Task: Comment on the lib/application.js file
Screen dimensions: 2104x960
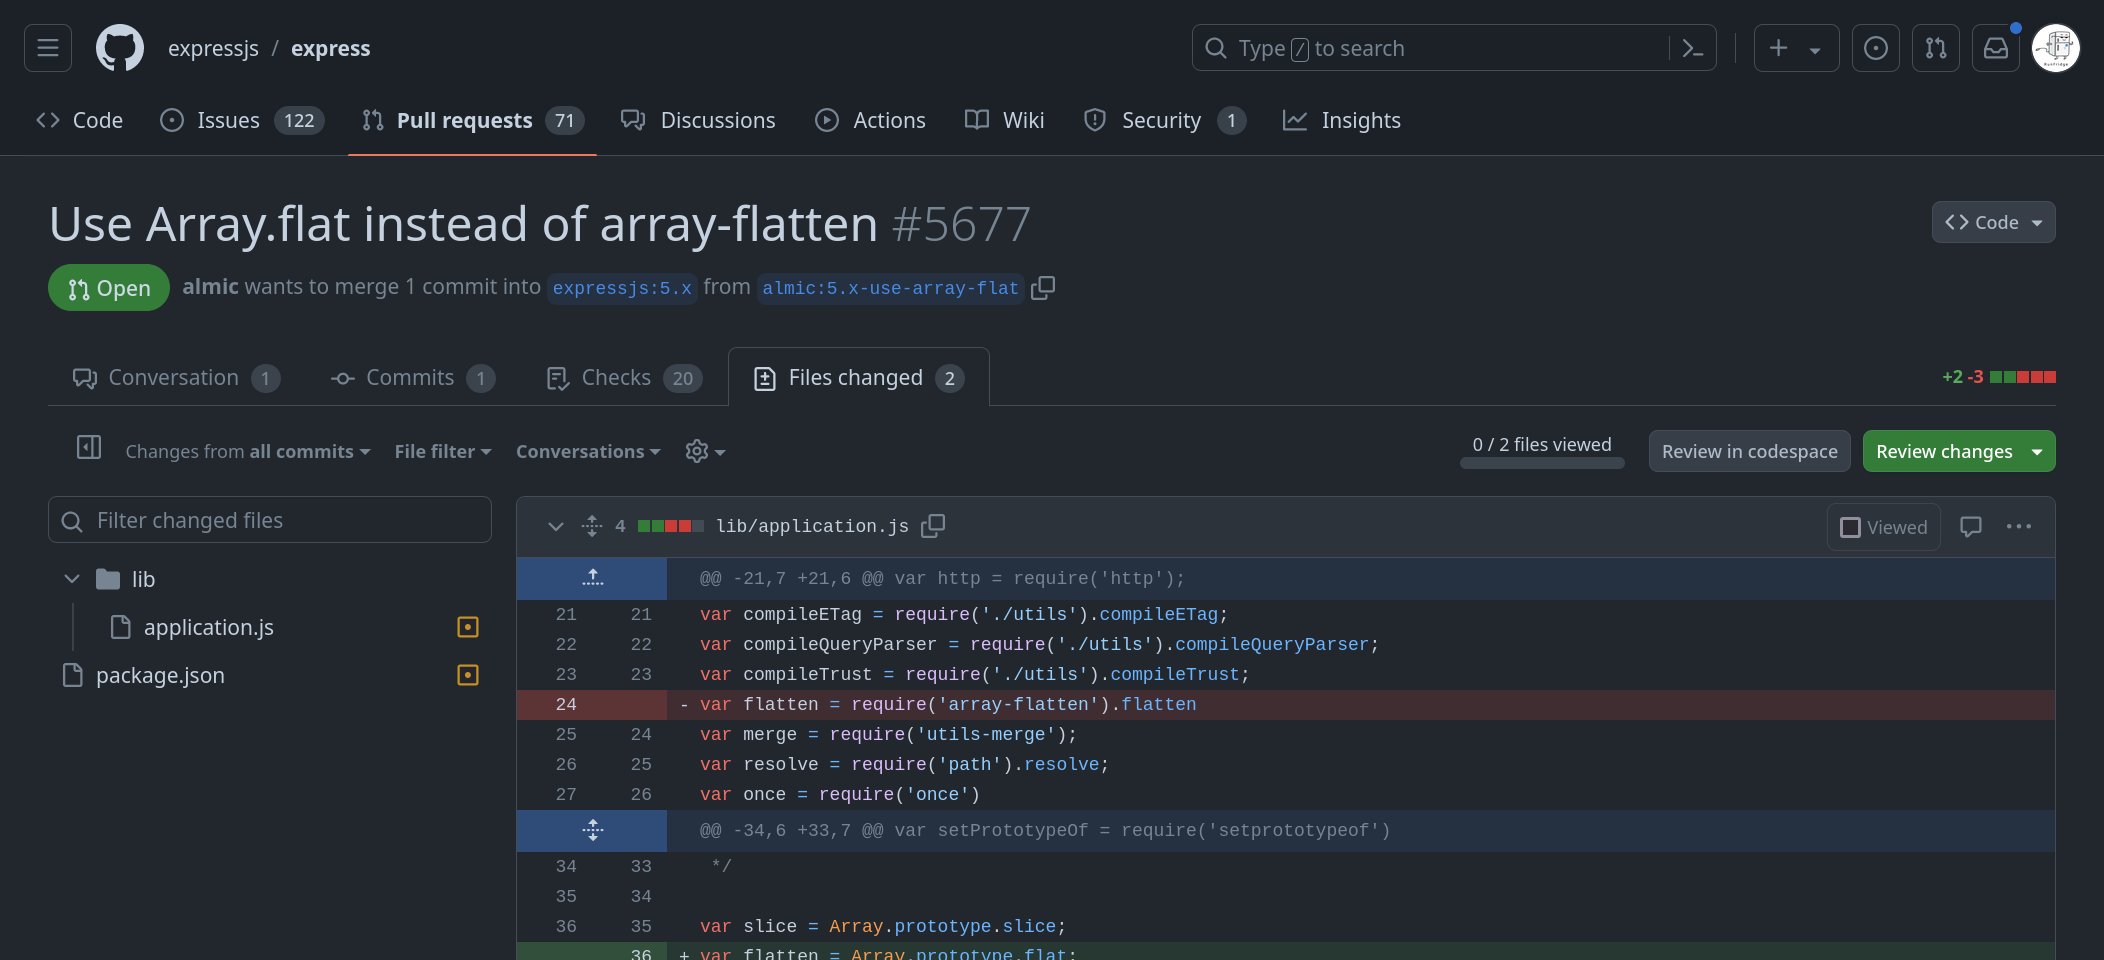Action: pos(1971,526)
